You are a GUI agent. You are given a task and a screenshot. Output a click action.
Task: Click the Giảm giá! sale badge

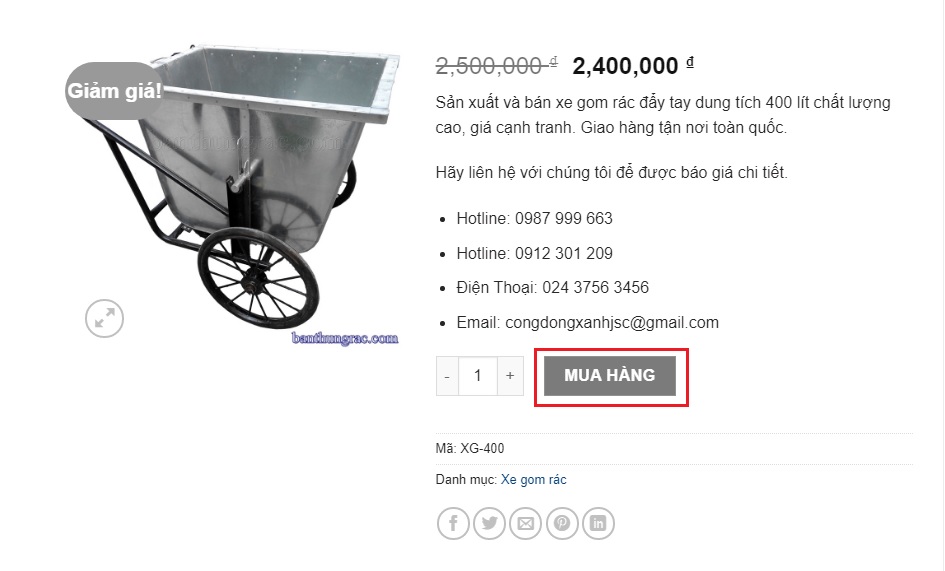click(x=115, y=90)
